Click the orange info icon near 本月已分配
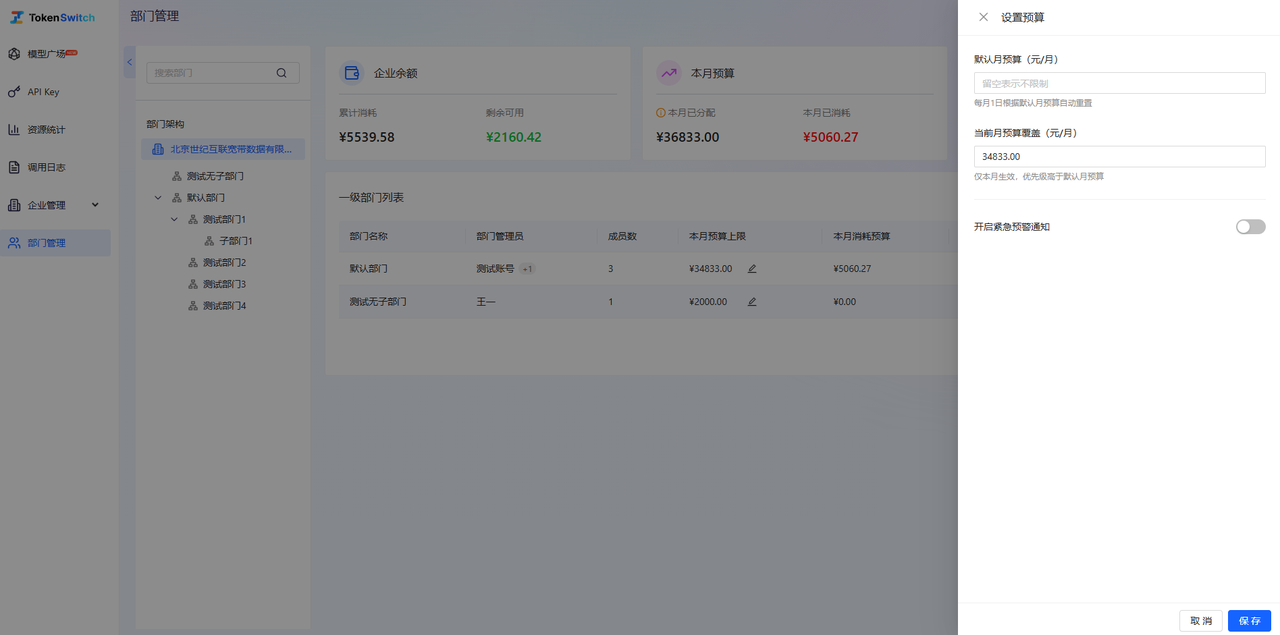 tap(660, 113)
